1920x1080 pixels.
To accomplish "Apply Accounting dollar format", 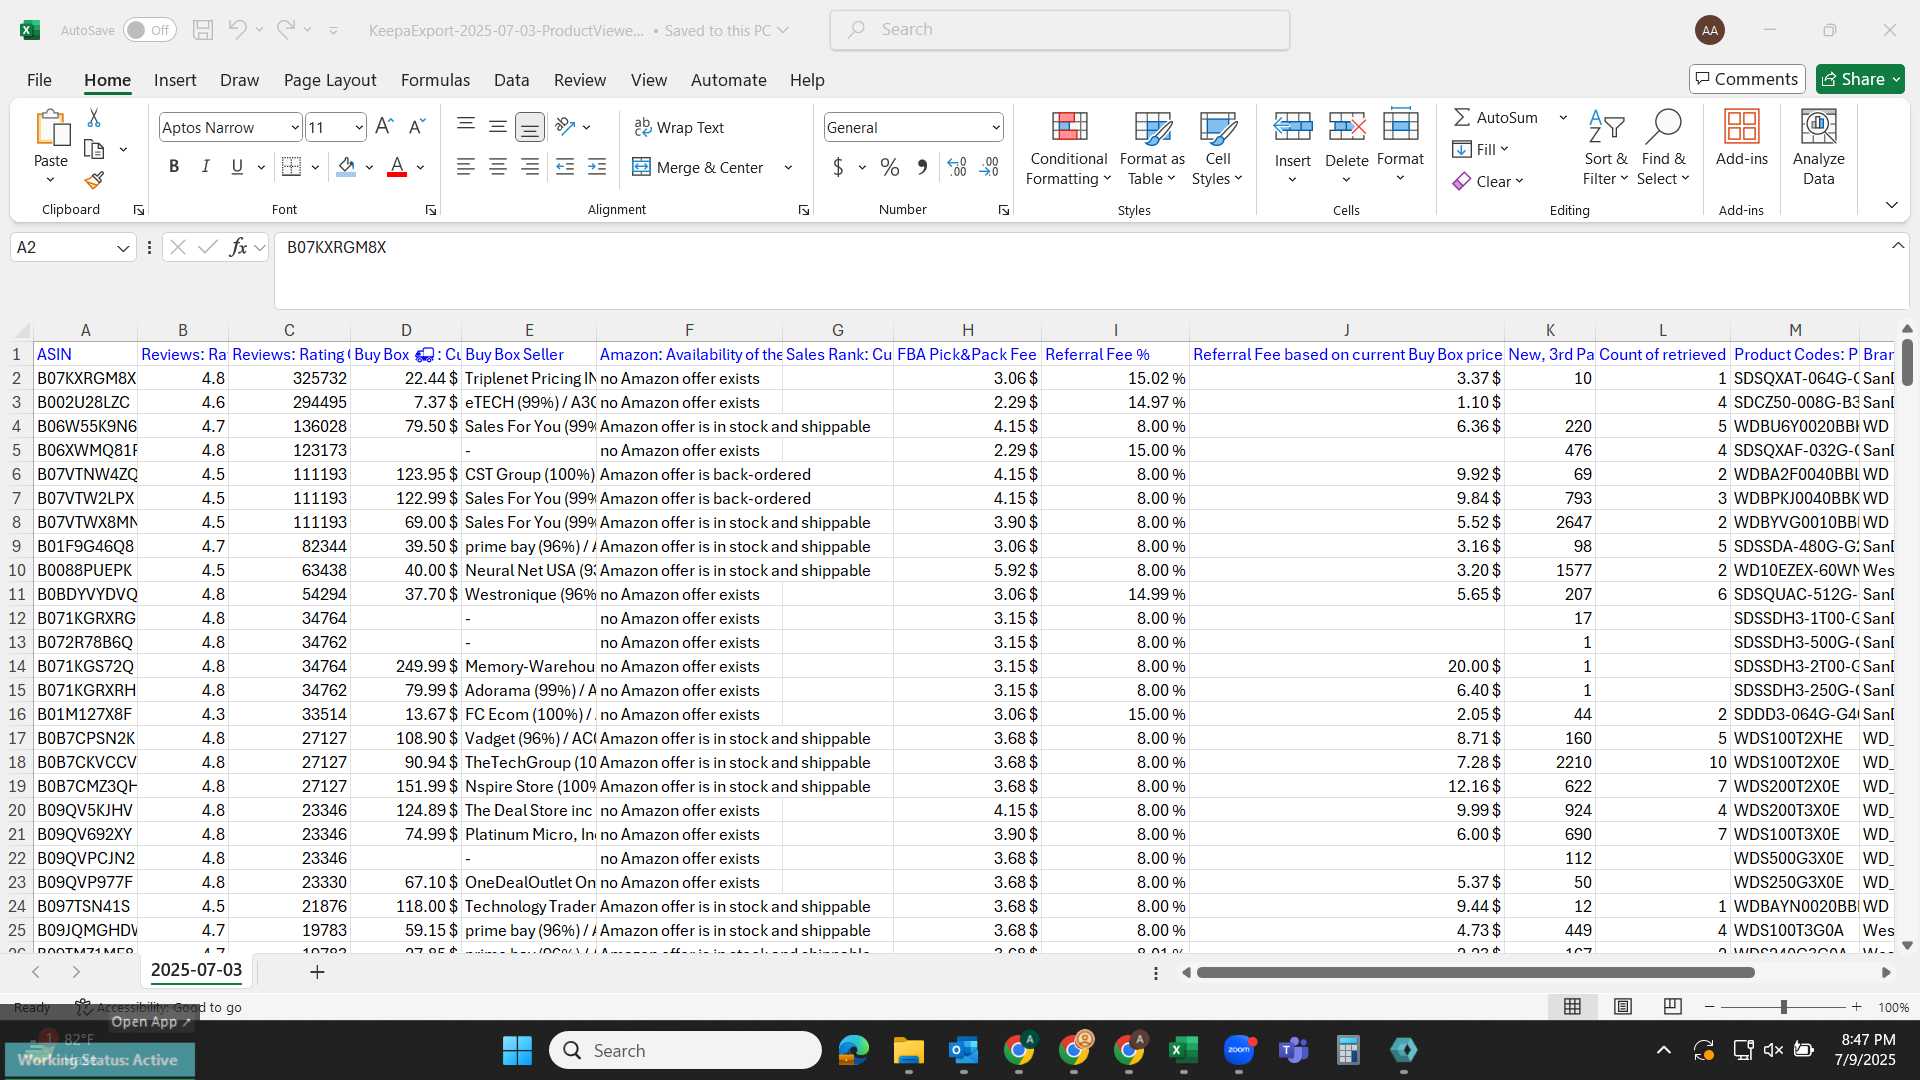I will click(838, 167).
